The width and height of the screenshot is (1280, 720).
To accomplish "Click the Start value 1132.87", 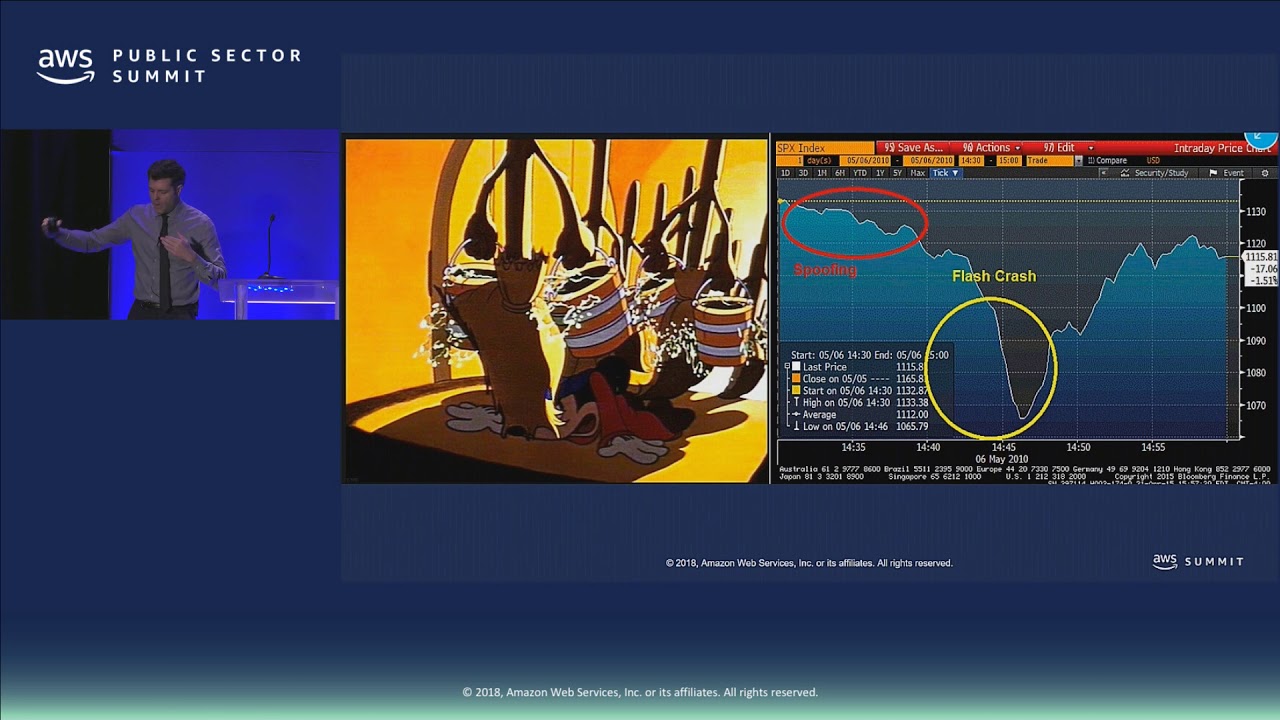I will 910,391.
